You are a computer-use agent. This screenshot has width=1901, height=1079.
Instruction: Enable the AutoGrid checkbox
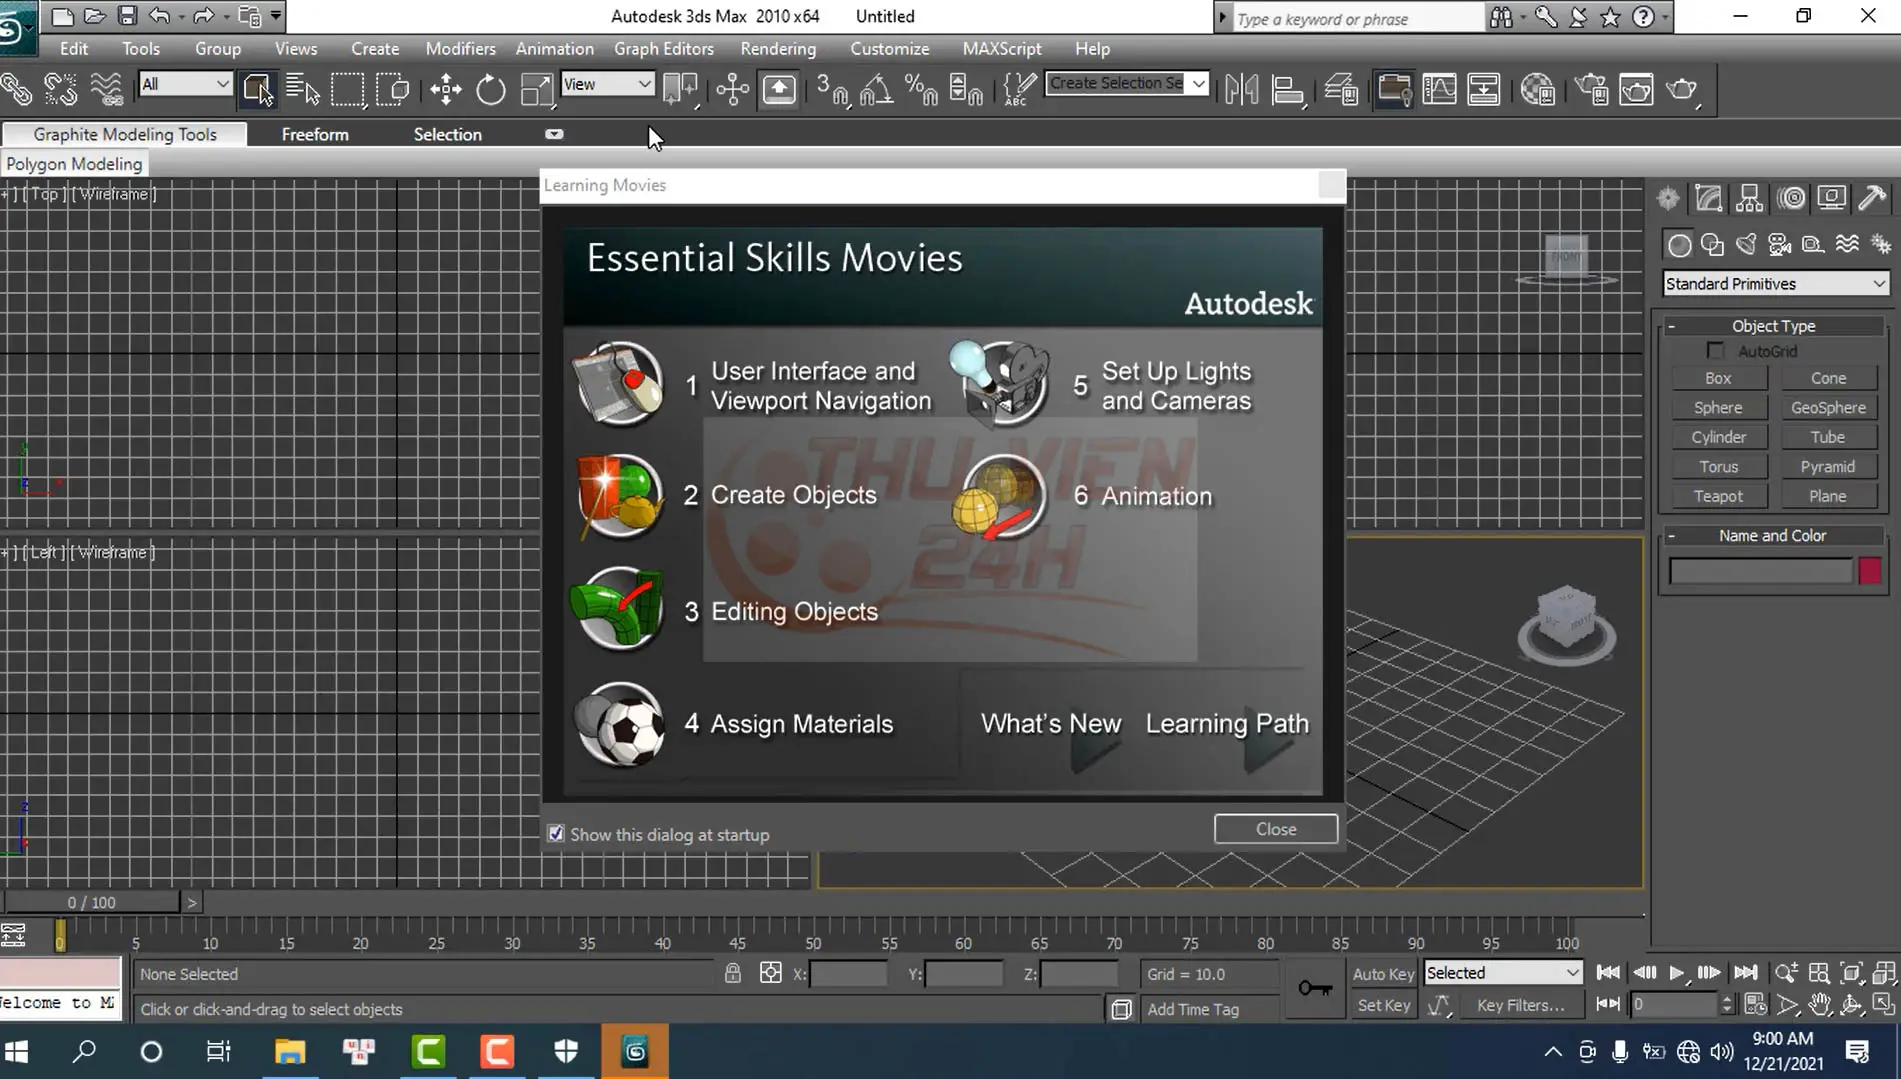[x=1716, y=351]
